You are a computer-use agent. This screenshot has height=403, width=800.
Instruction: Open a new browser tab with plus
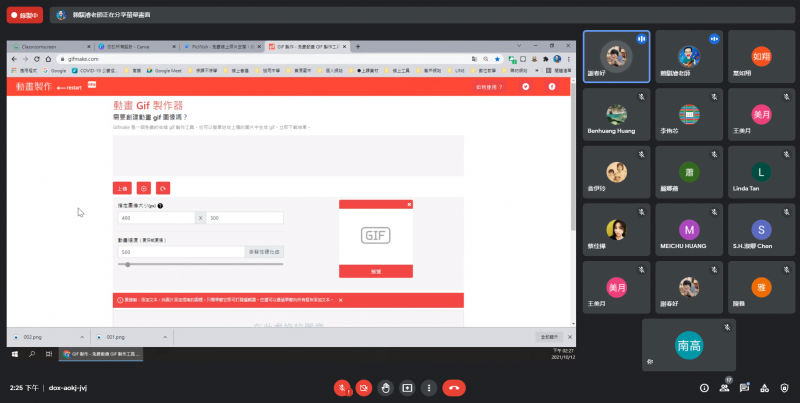pos(358,46)
